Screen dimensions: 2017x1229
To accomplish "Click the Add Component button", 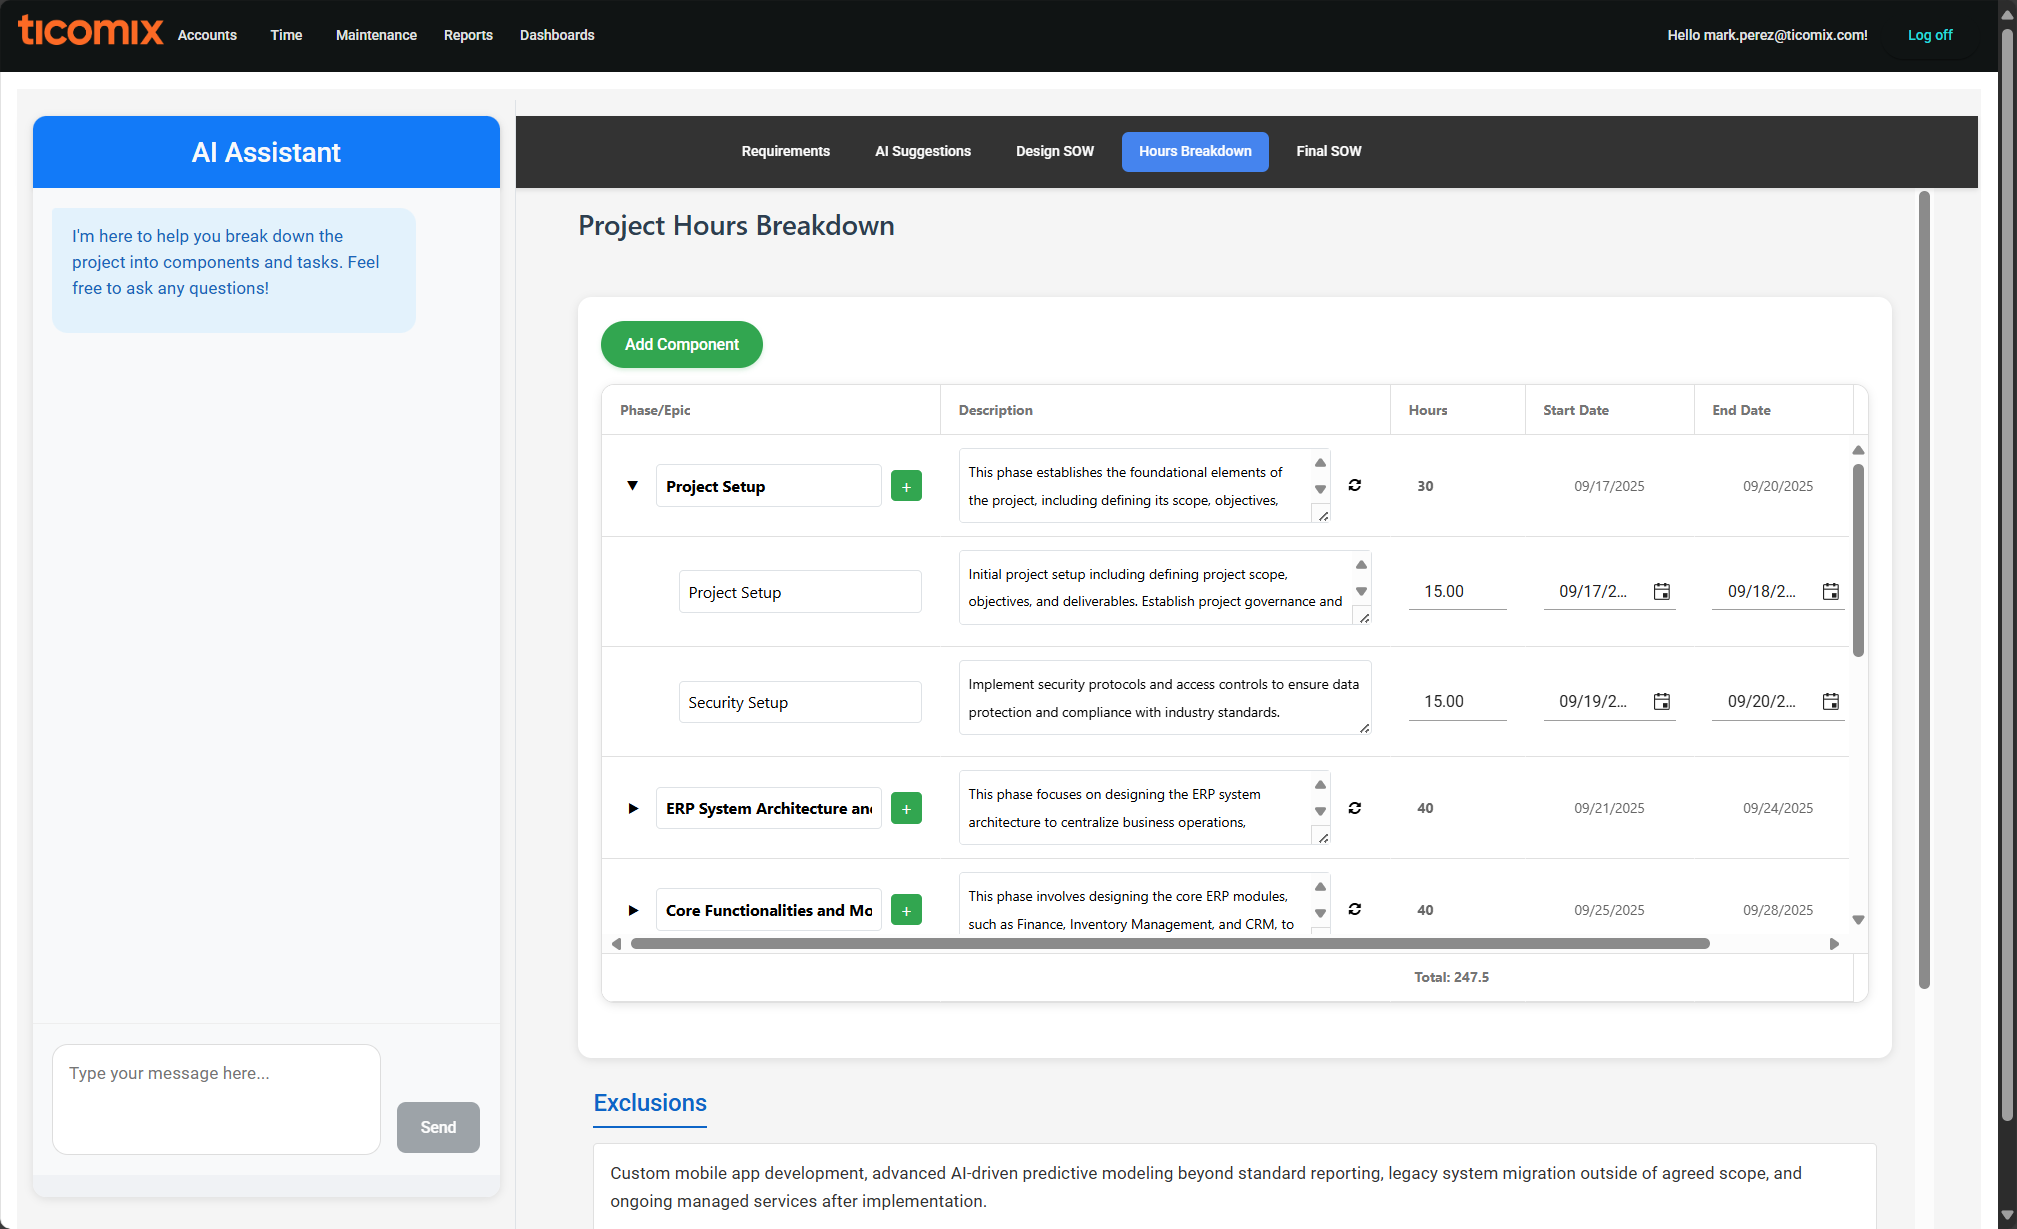I will click(681, 344).
